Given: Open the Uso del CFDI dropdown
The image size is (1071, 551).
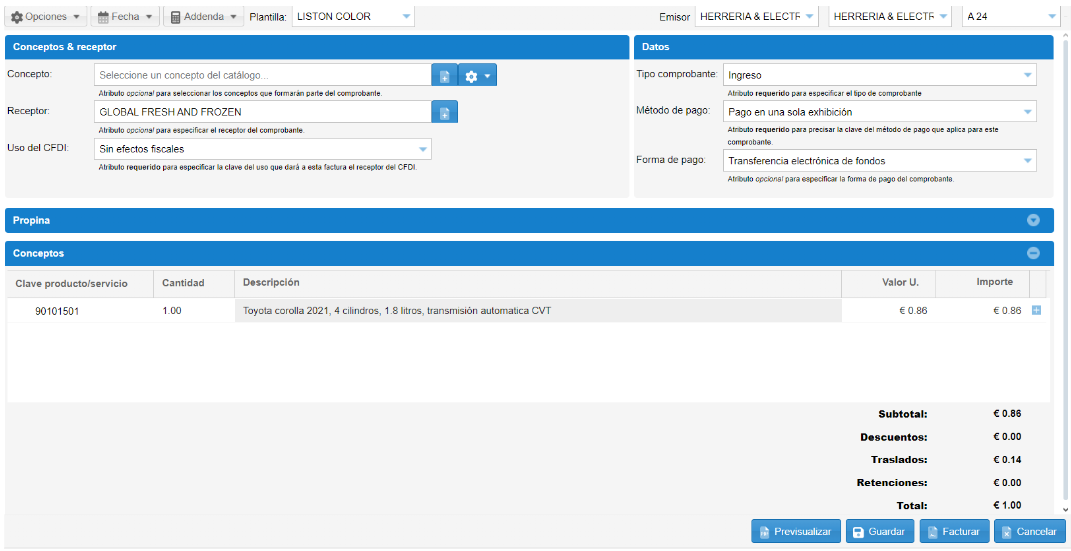Looking at the screenshot, I should pyautogui.click(x=264, y=149).
